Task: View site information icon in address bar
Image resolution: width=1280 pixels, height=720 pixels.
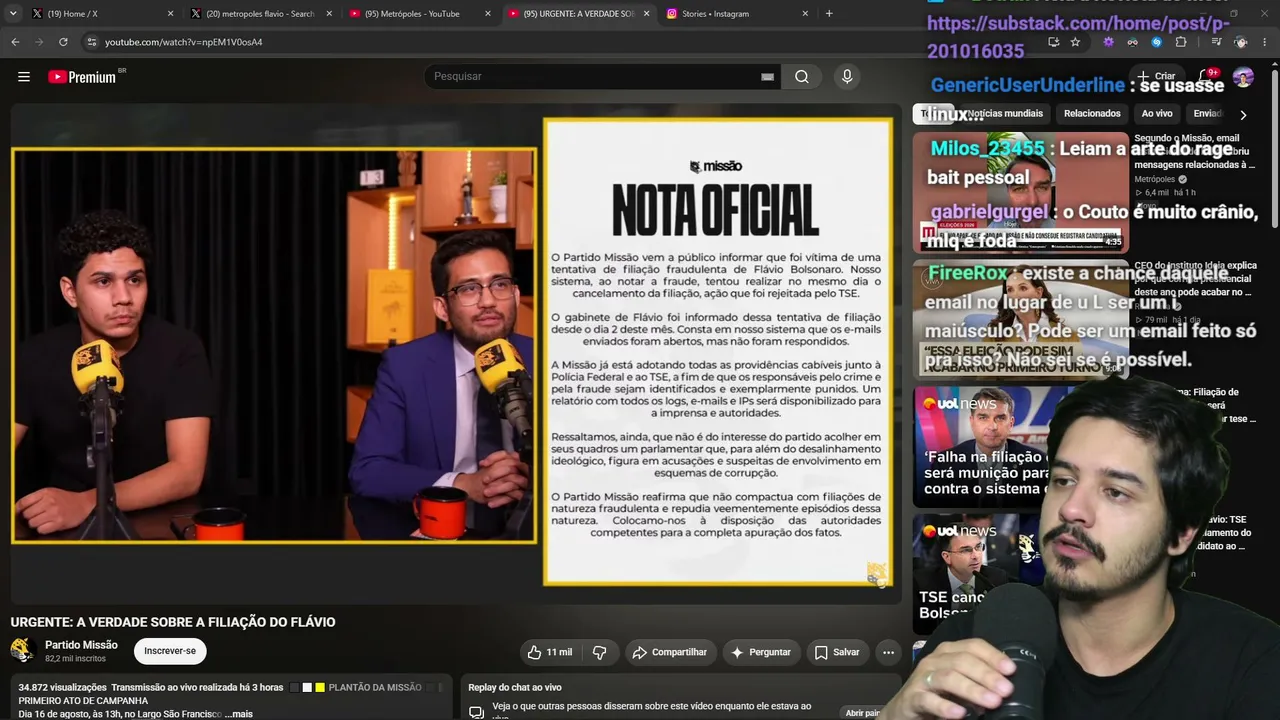Action: pos(92,42)
